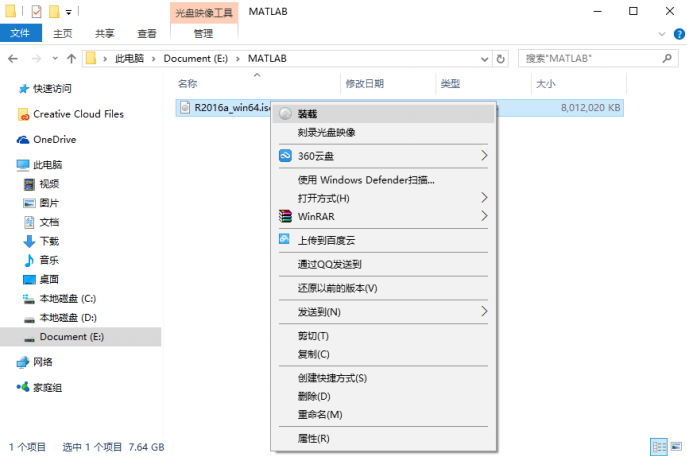Go forward with the right arrow

click(36, 59)
